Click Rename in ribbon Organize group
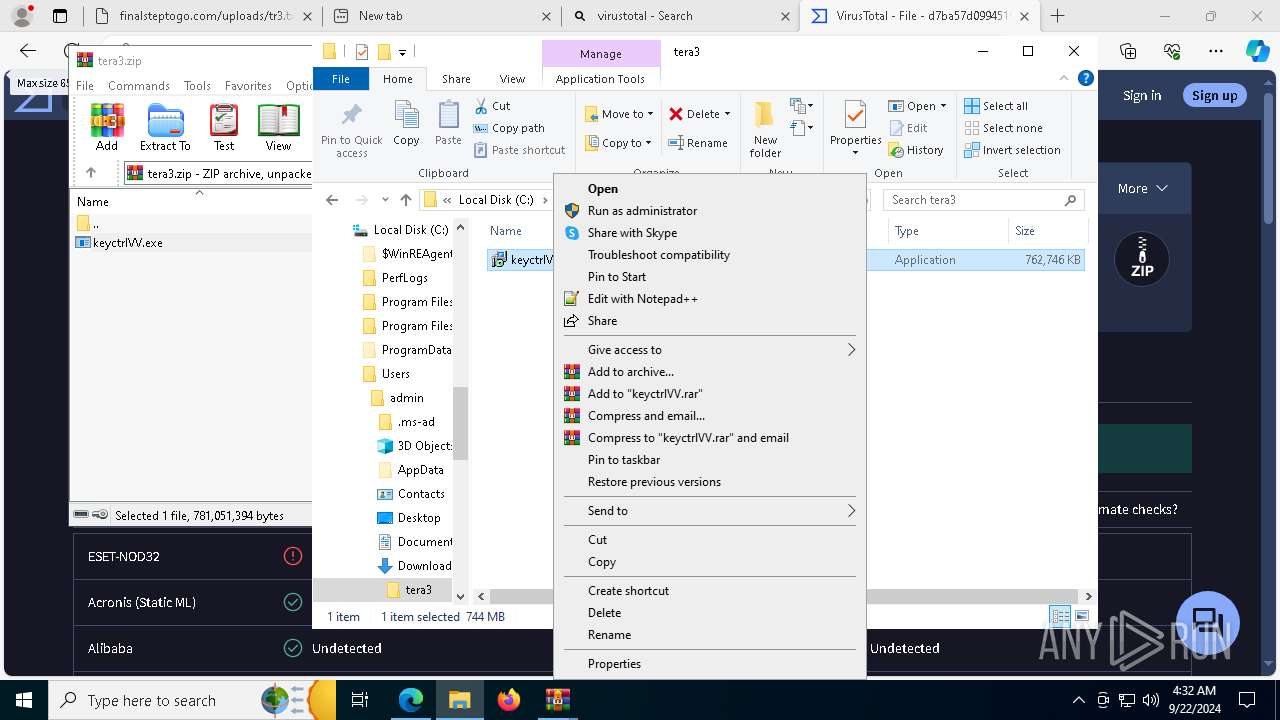This screenshot has height=720, width=1280. coord(698,143)
